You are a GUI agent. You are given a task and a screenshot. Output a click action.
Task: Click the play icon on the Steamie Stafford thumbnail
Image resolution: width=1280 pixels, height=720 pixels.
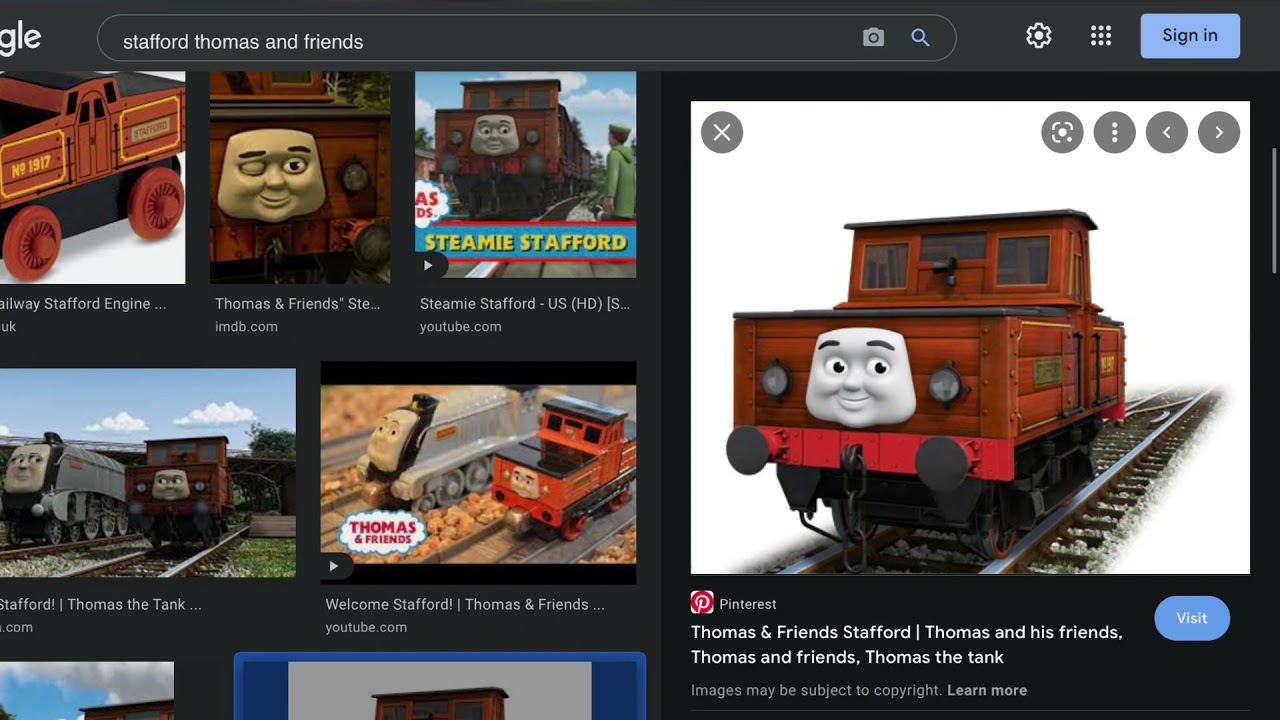pos(428,265)
